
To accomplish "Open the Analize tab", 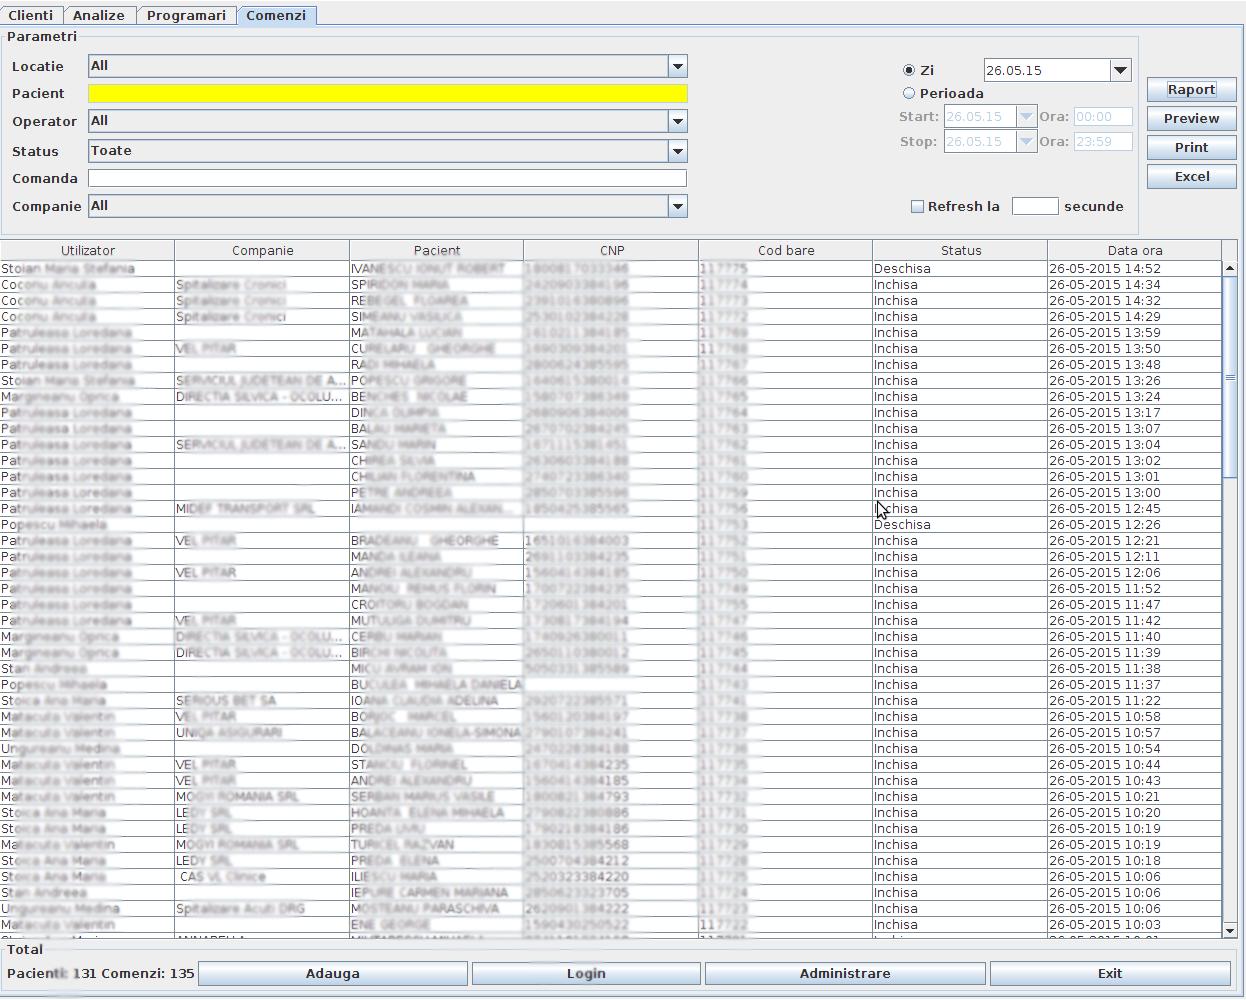I will [x=99, y=15].
